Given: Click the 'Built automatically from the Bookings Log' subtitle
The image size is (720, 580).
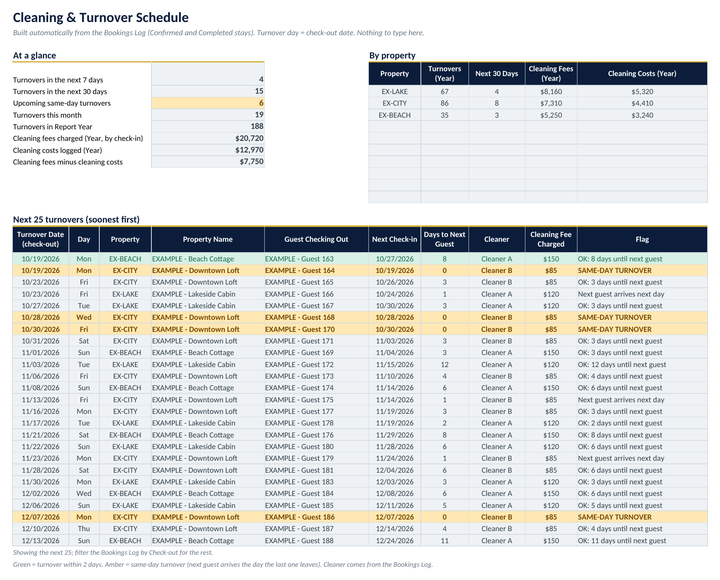Looking at the screenshot, I should [219, 33].
